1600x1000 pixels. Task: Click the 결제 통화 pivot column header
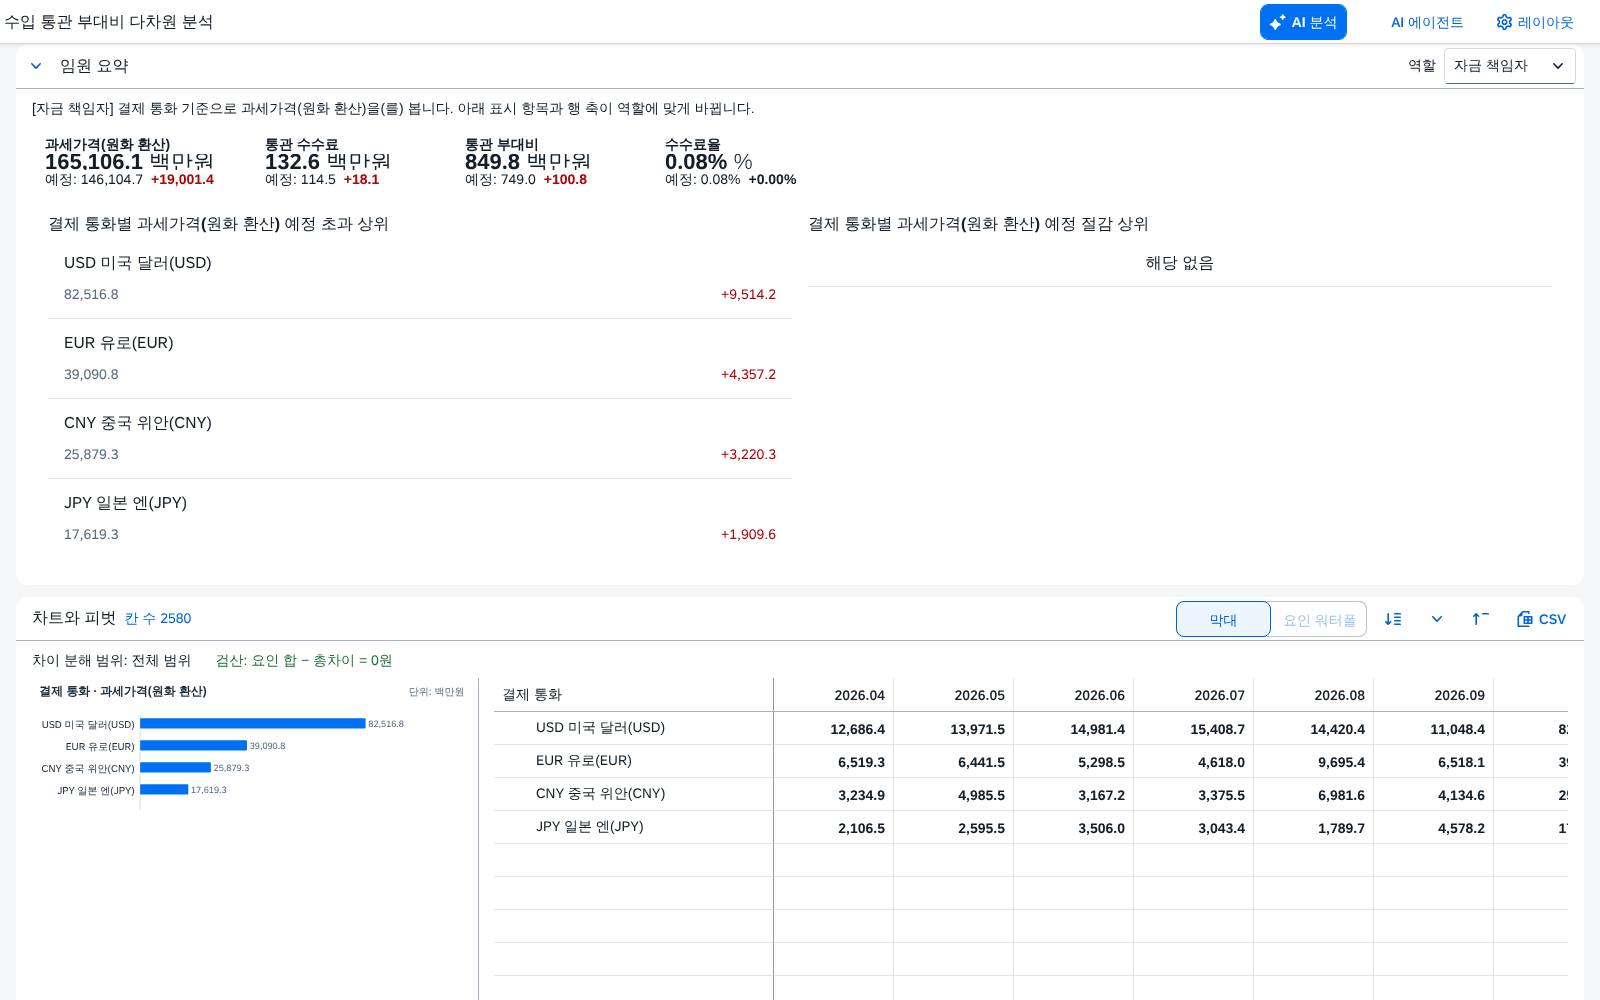633,695
